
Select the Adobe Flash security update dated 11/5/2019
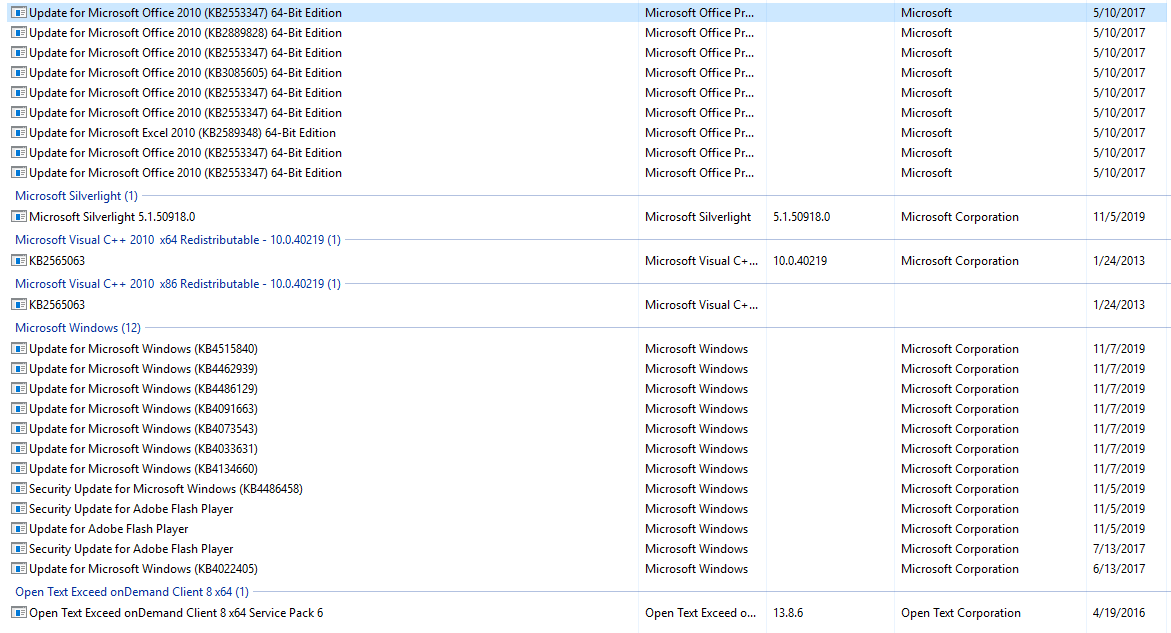[131, 509]
